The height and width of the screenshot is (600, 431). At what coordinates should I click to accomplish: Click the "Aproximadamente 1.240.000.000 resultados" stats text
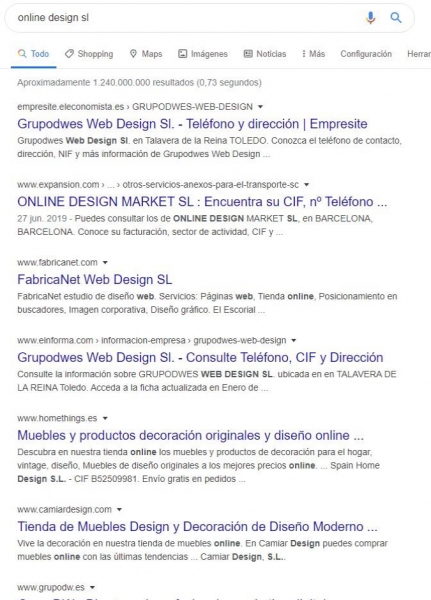point(139,83)
